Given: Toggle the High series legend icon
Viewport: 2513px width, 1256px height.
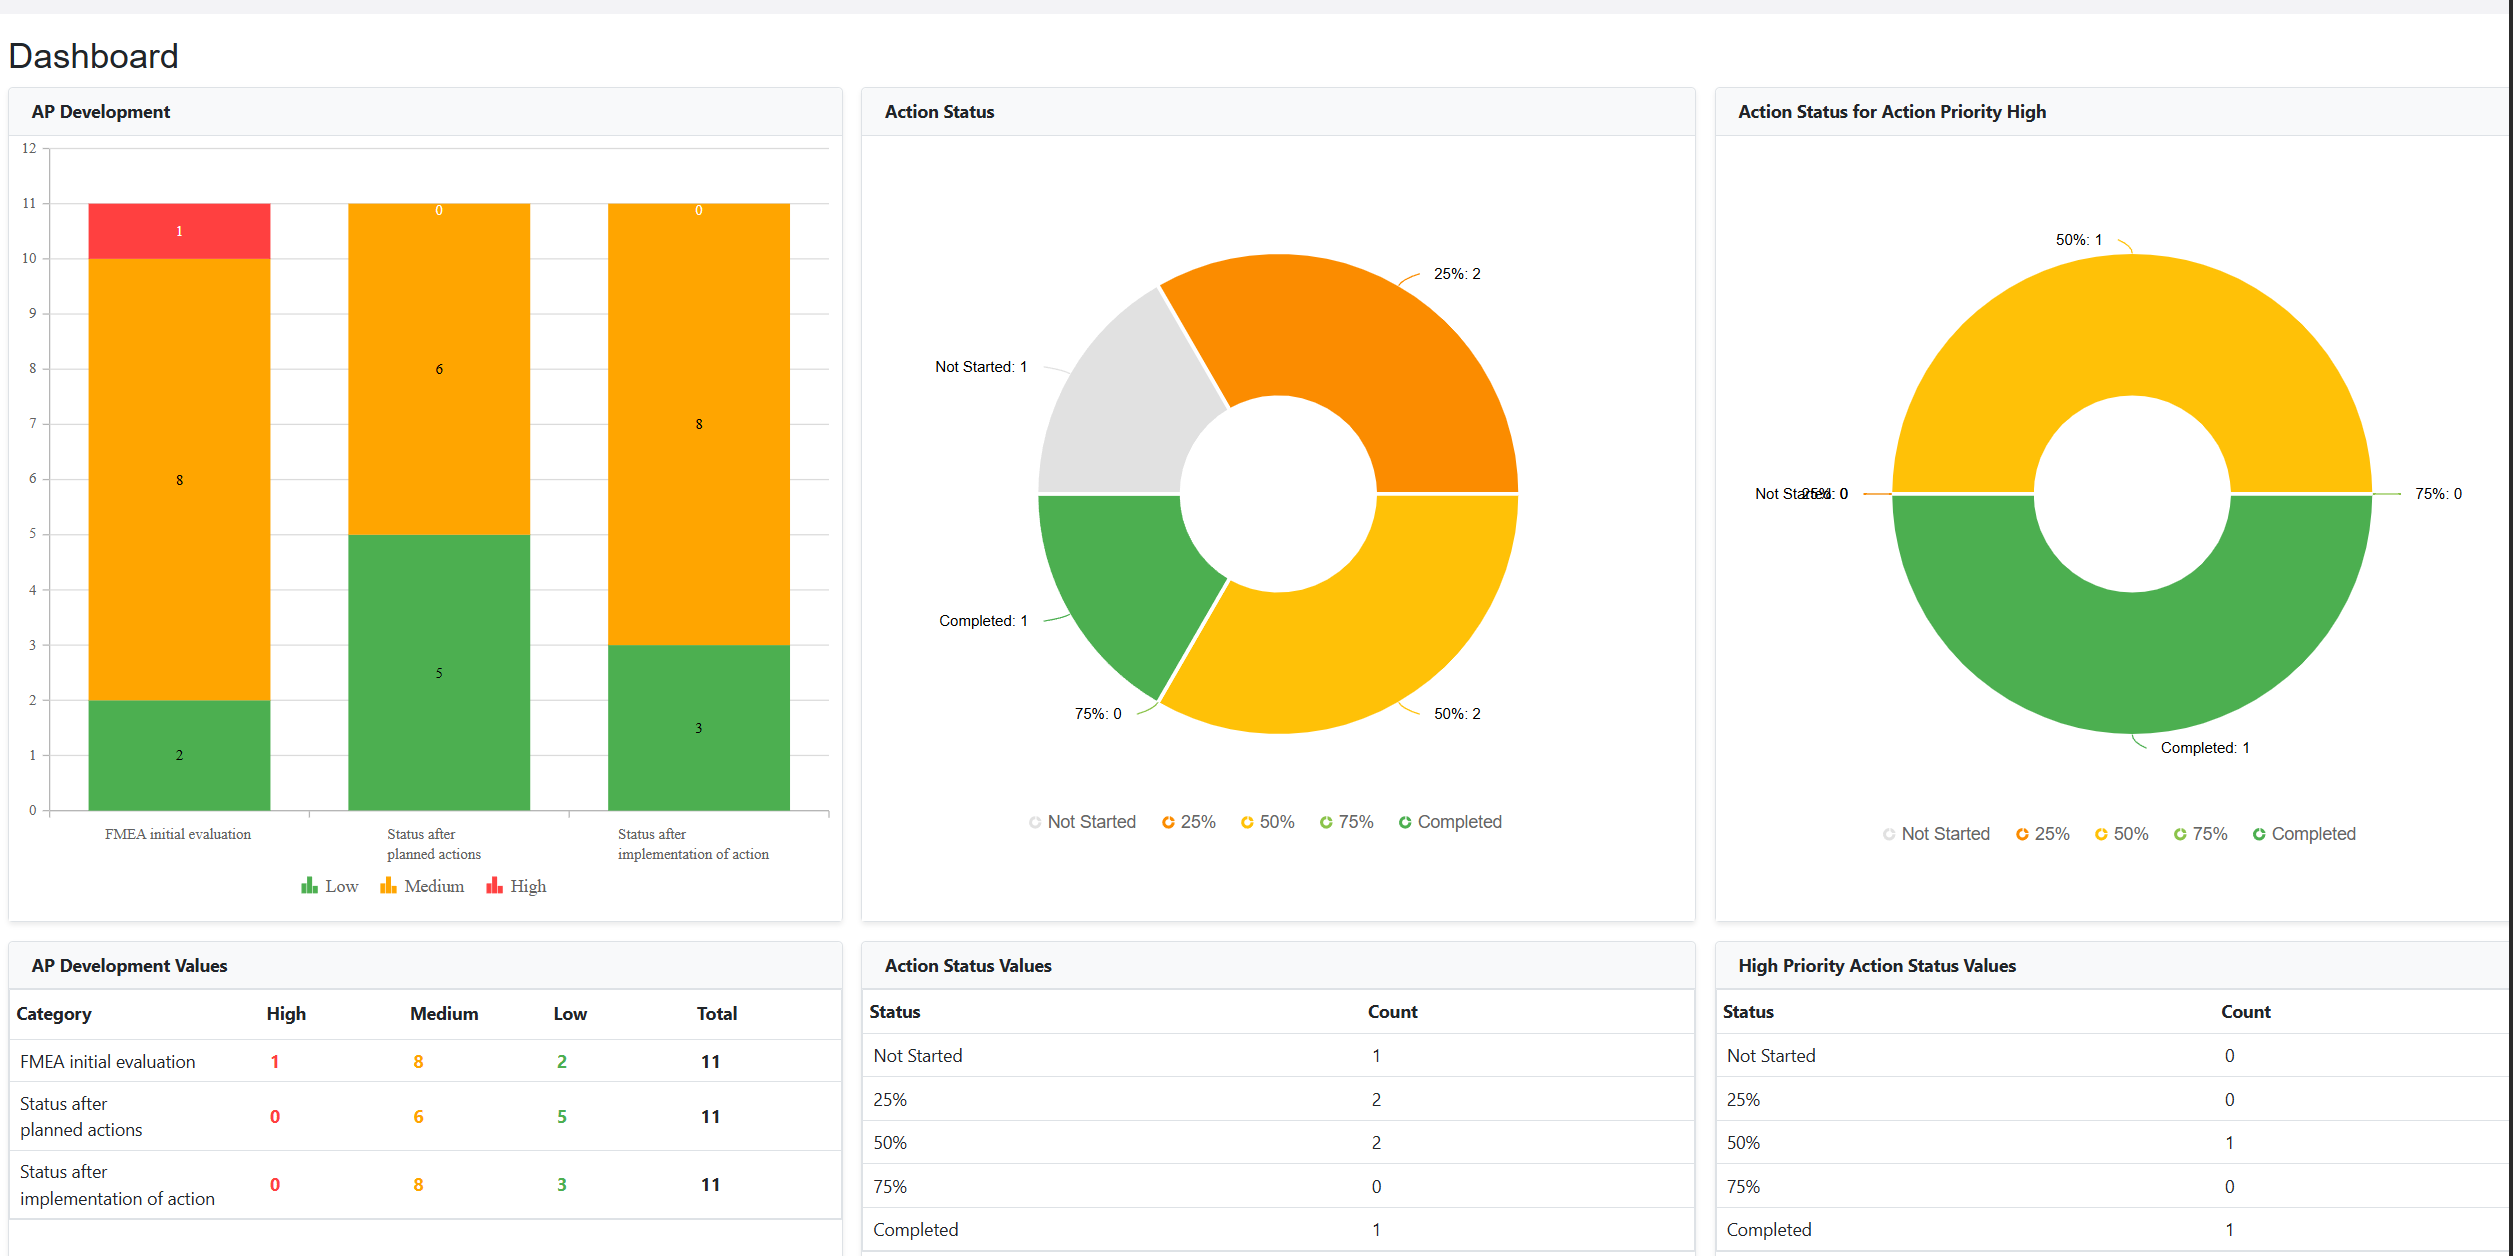Looking at the screenshot, I should 494,886.
